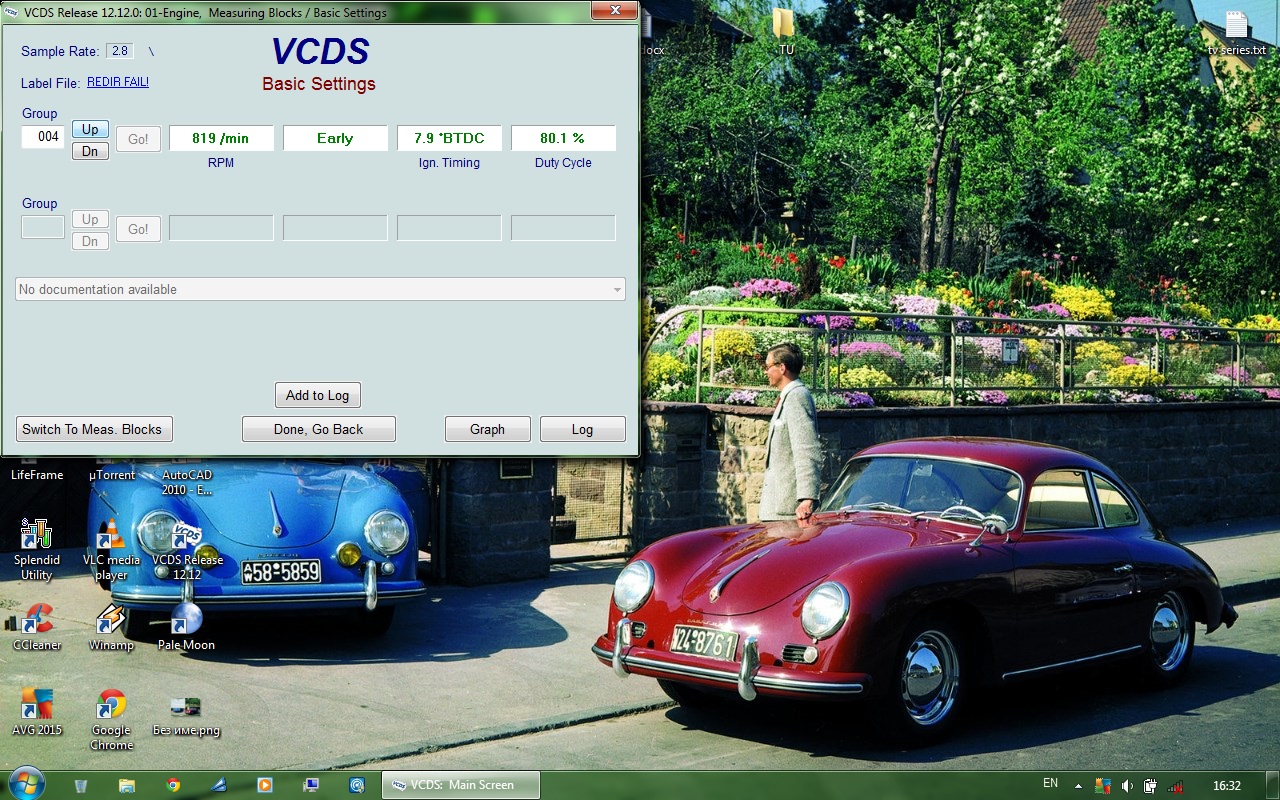Screen dimensions: 1280x800
Task: Click the REDIR FAIL! label file link
Action: coord(118,82)
